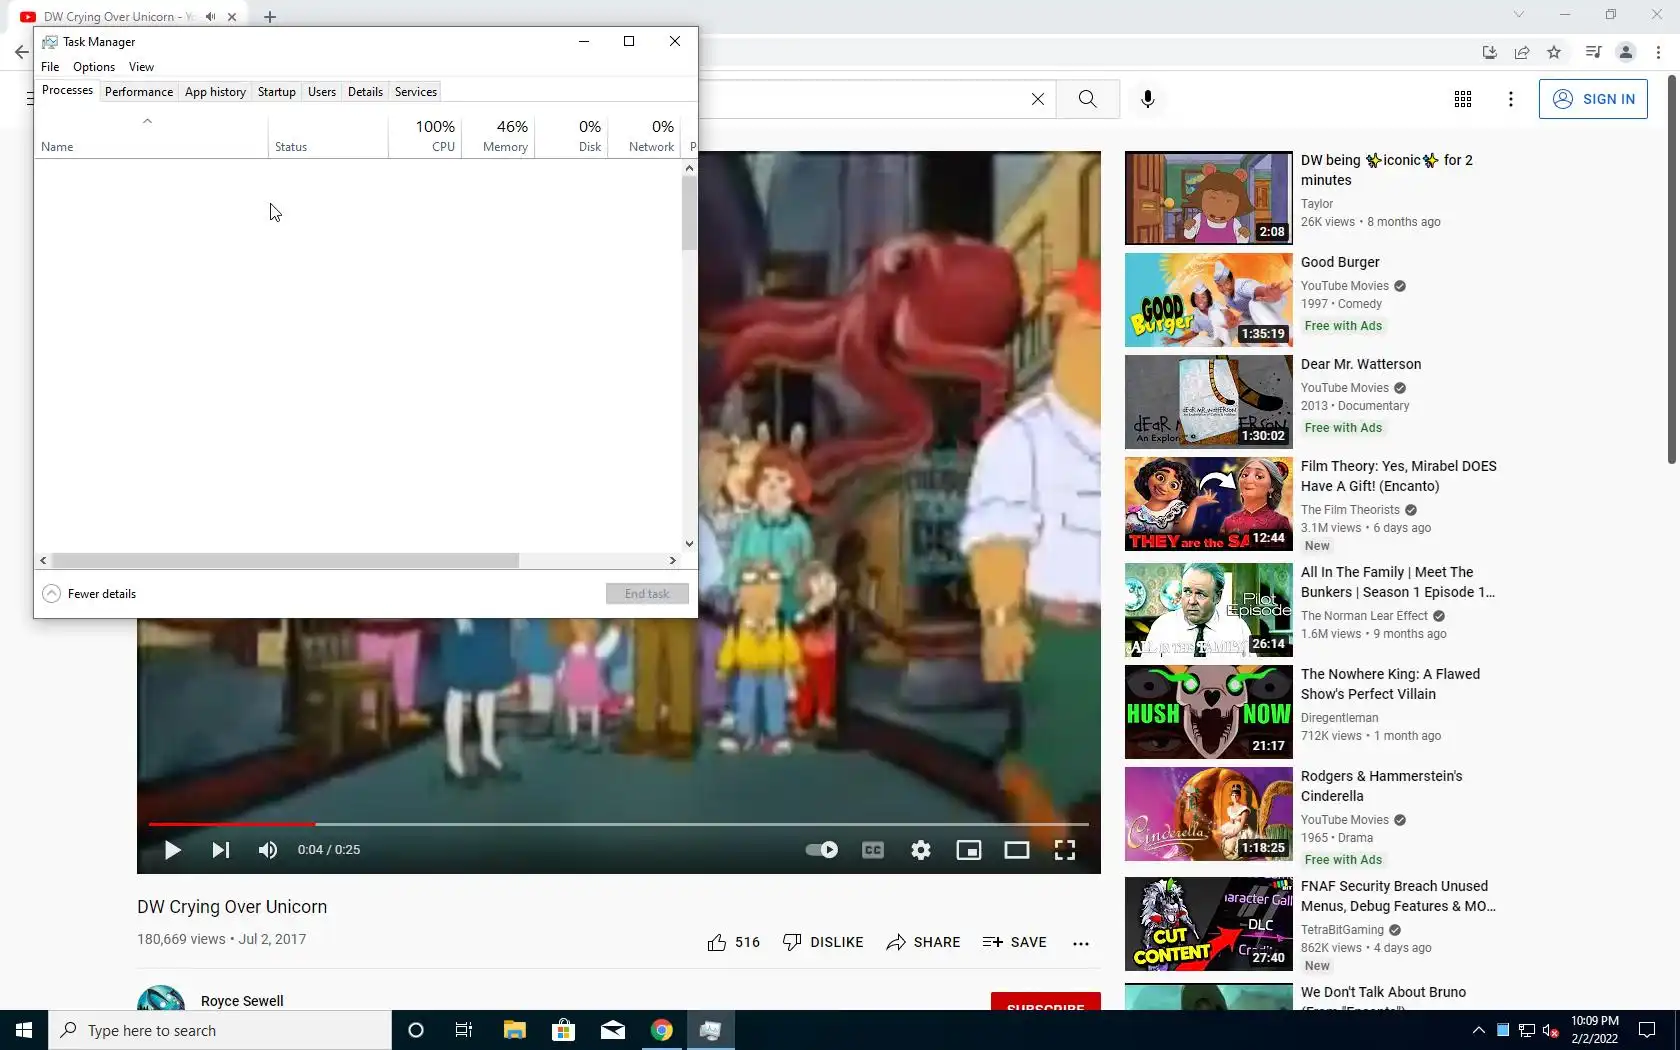
Task: Open YouTube settings three-dot menu
Action: pyautogui.click(x=1511, y=99)
